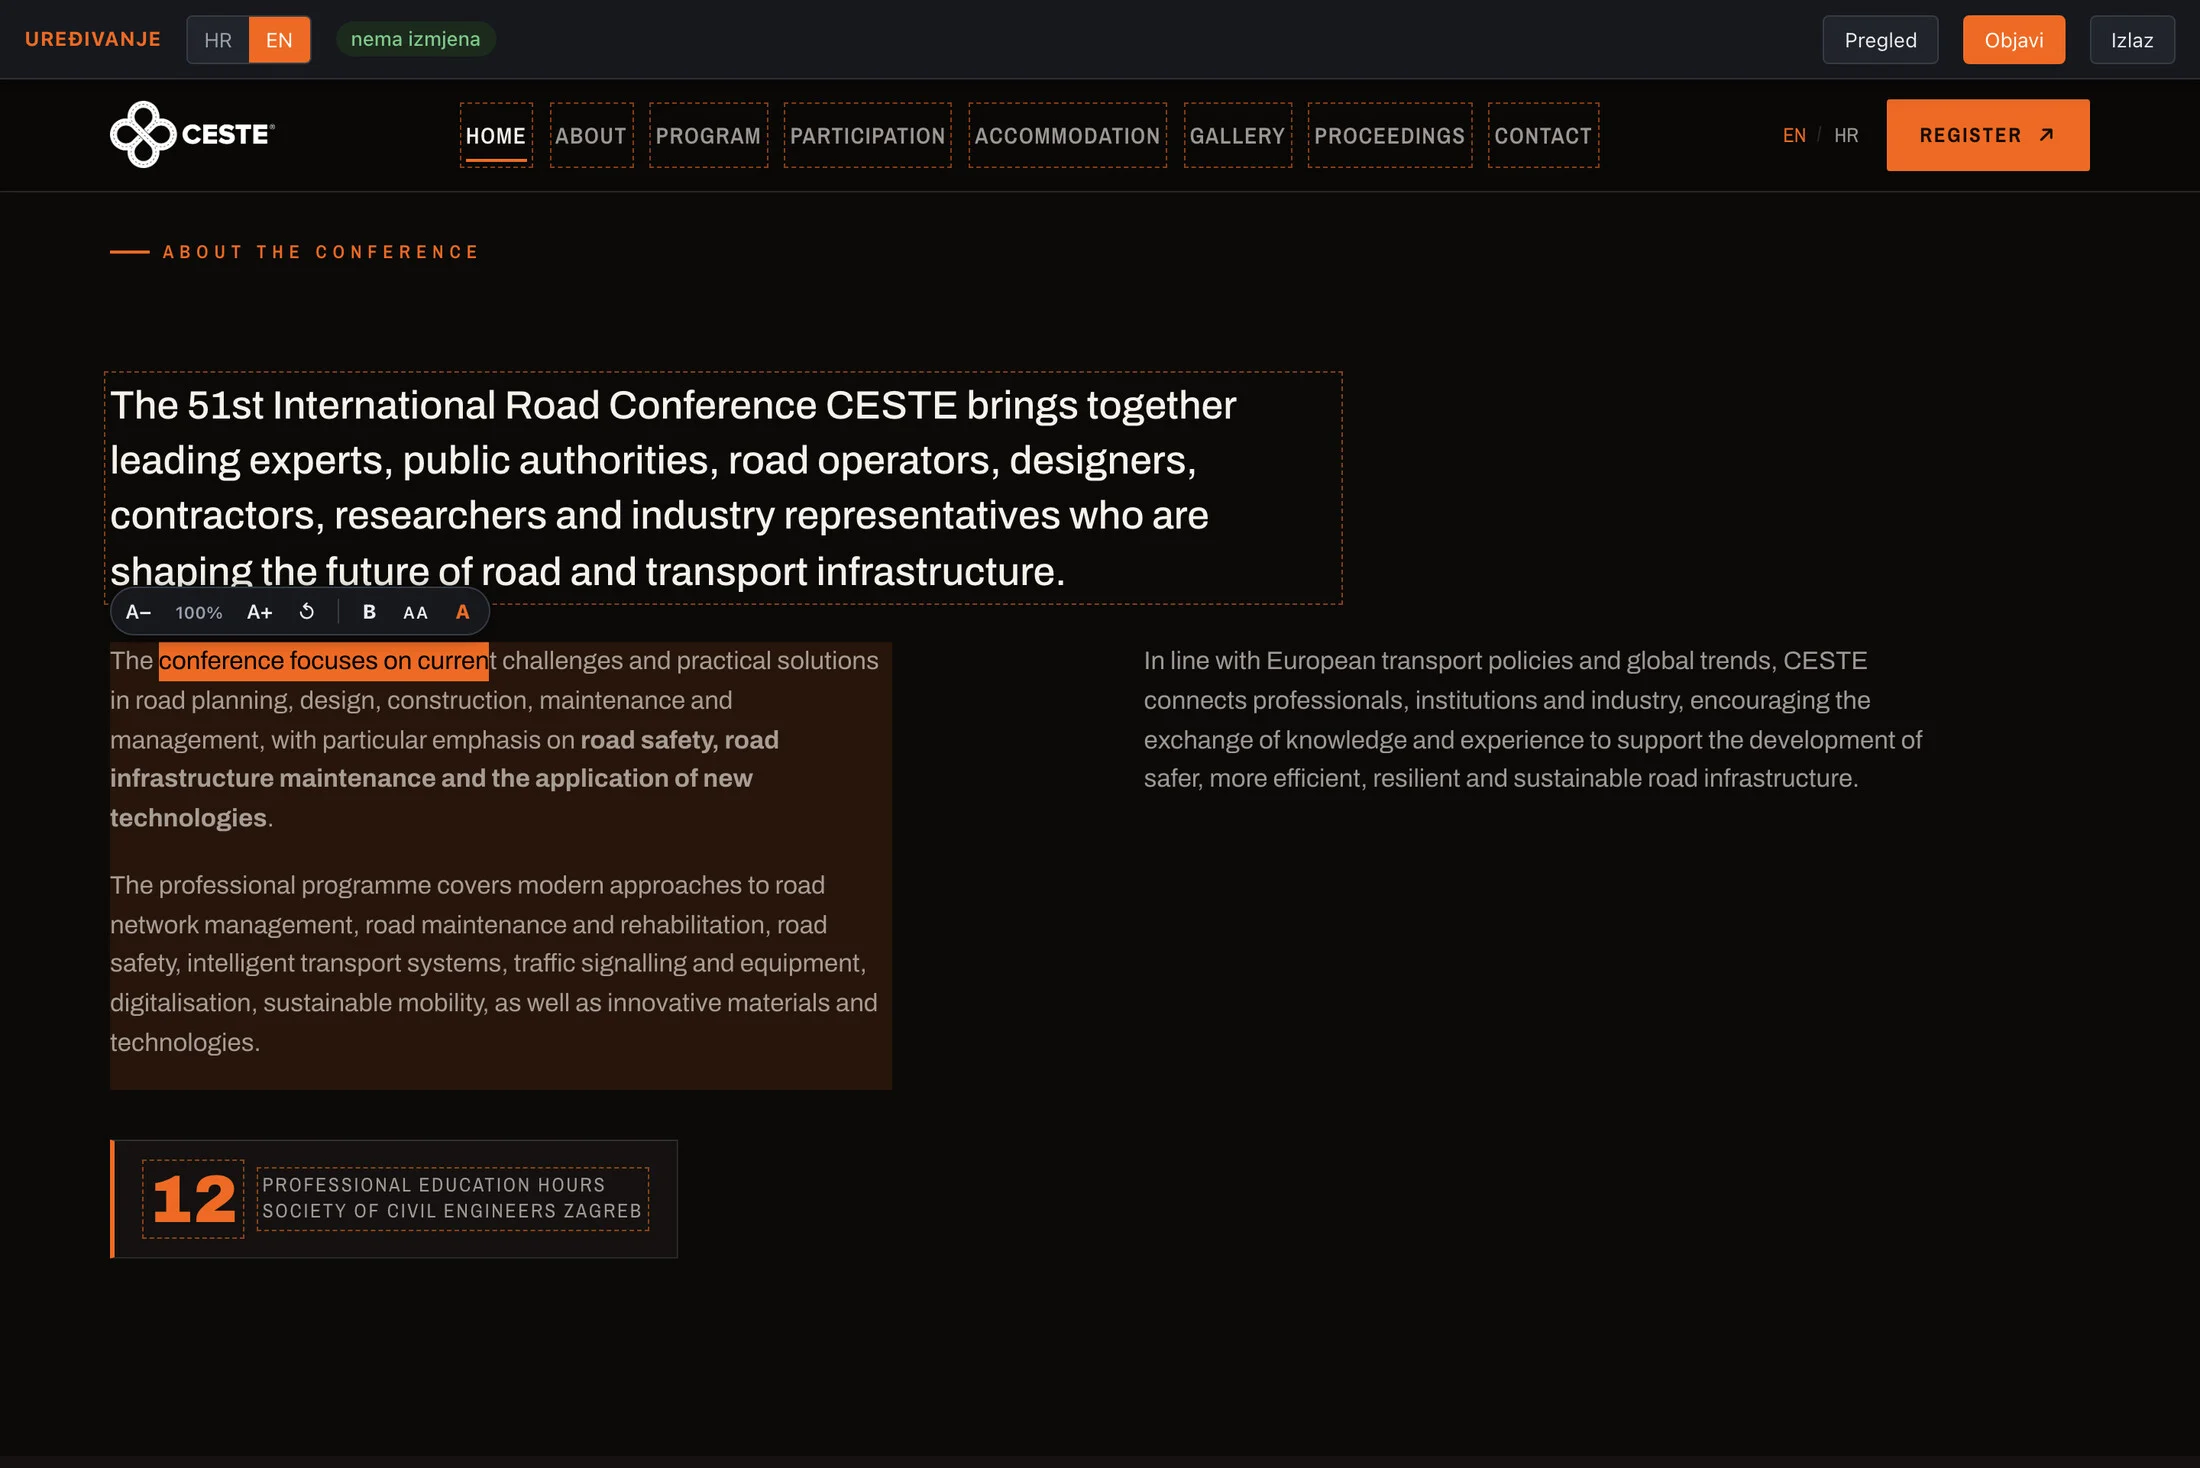This screenshot has width=2200, height=1468.
Task: Decrease font size with A− button
Action: [x=139, y=612]
